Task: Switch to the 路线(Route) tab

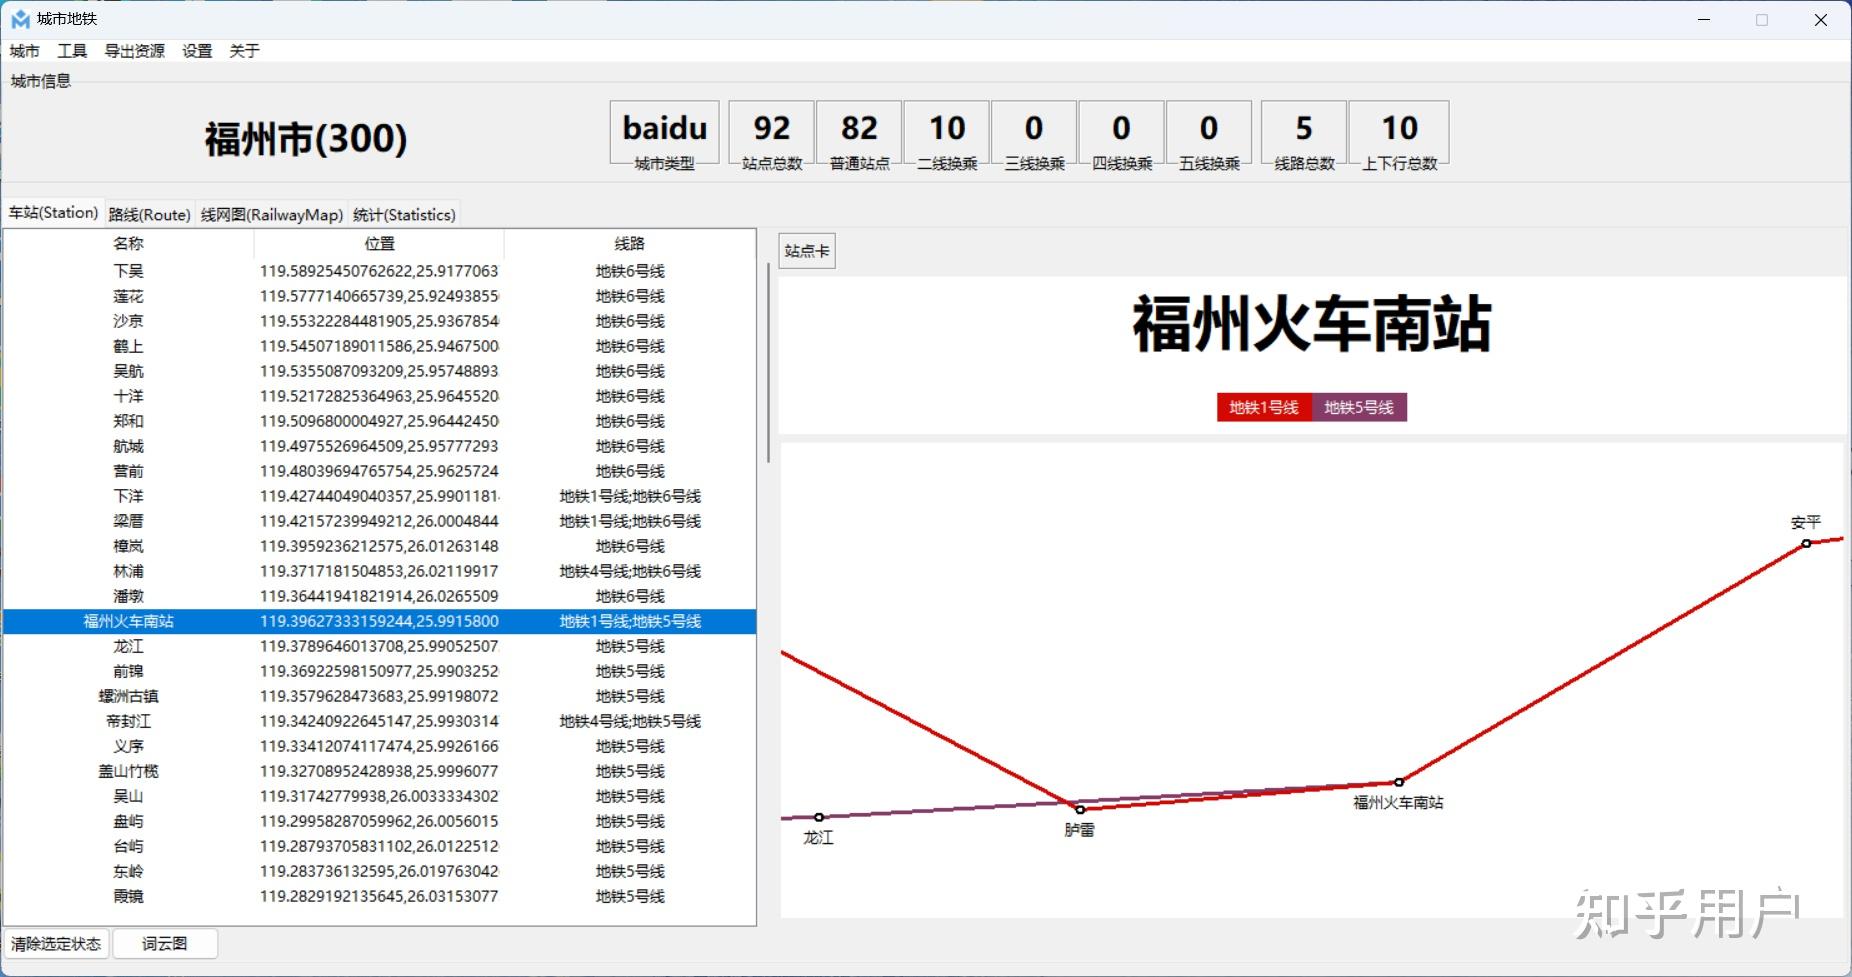Action: pos(149,214)
